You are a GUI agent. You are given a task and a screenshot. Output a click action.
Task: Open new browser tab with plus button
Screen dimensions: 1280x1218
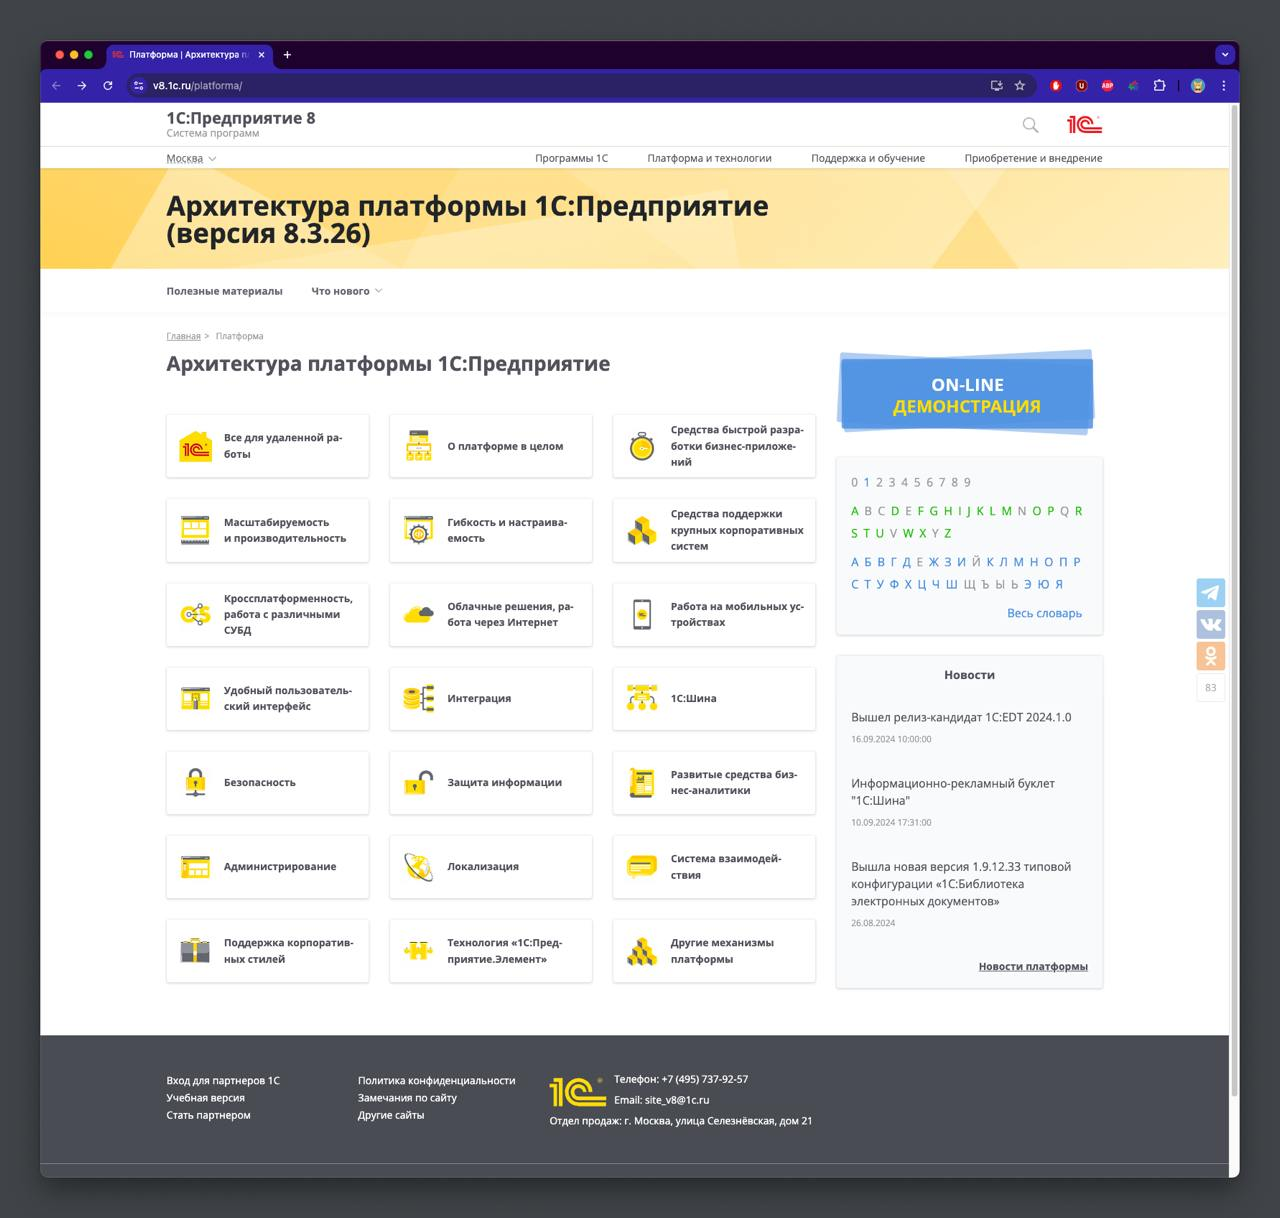(x=287, y=55)
